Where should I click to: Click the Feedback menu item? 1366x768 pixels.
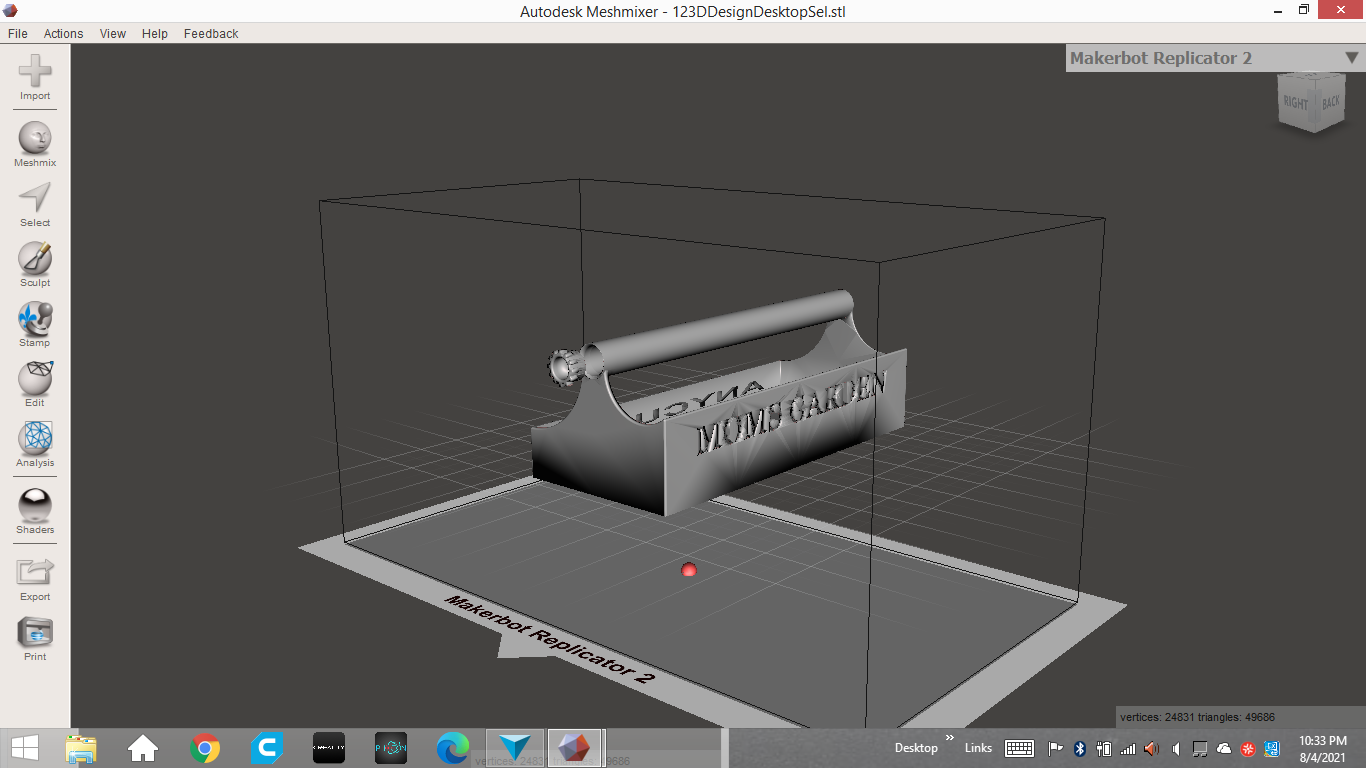[211, 33]
